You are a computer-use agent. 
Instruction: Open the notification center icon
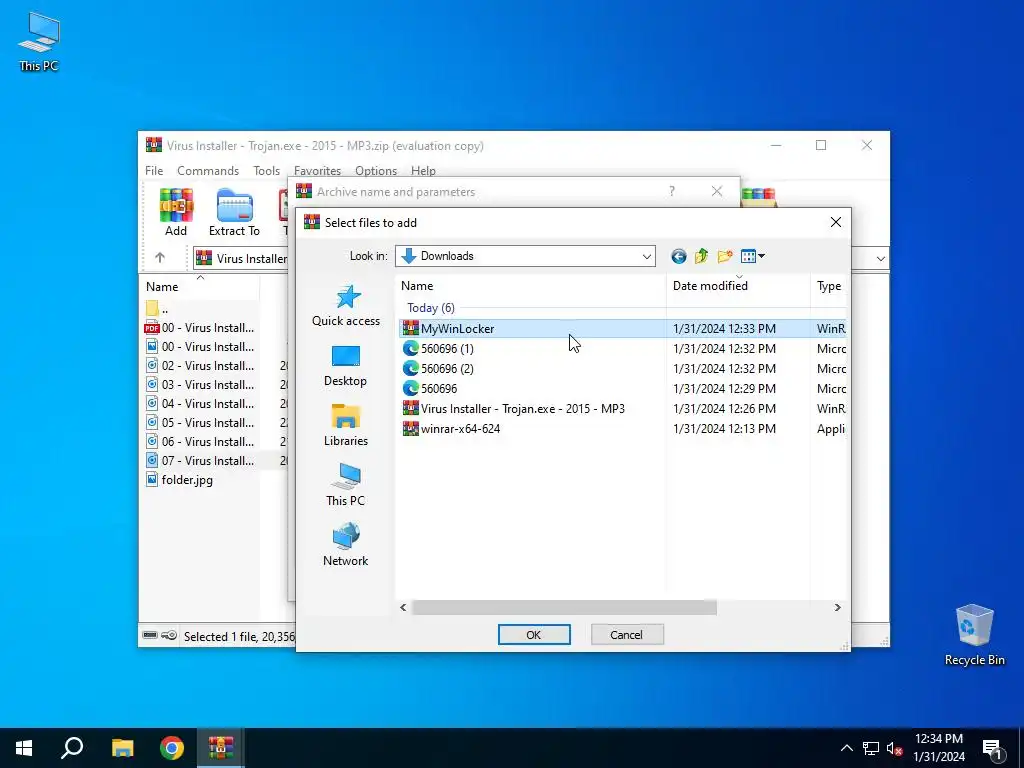click(x=993, y=748)
